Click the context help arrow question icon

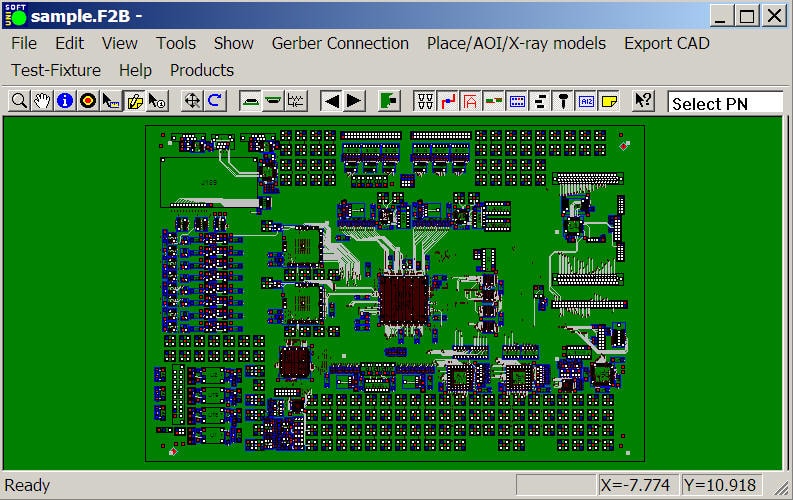click(x=643, y=101)
